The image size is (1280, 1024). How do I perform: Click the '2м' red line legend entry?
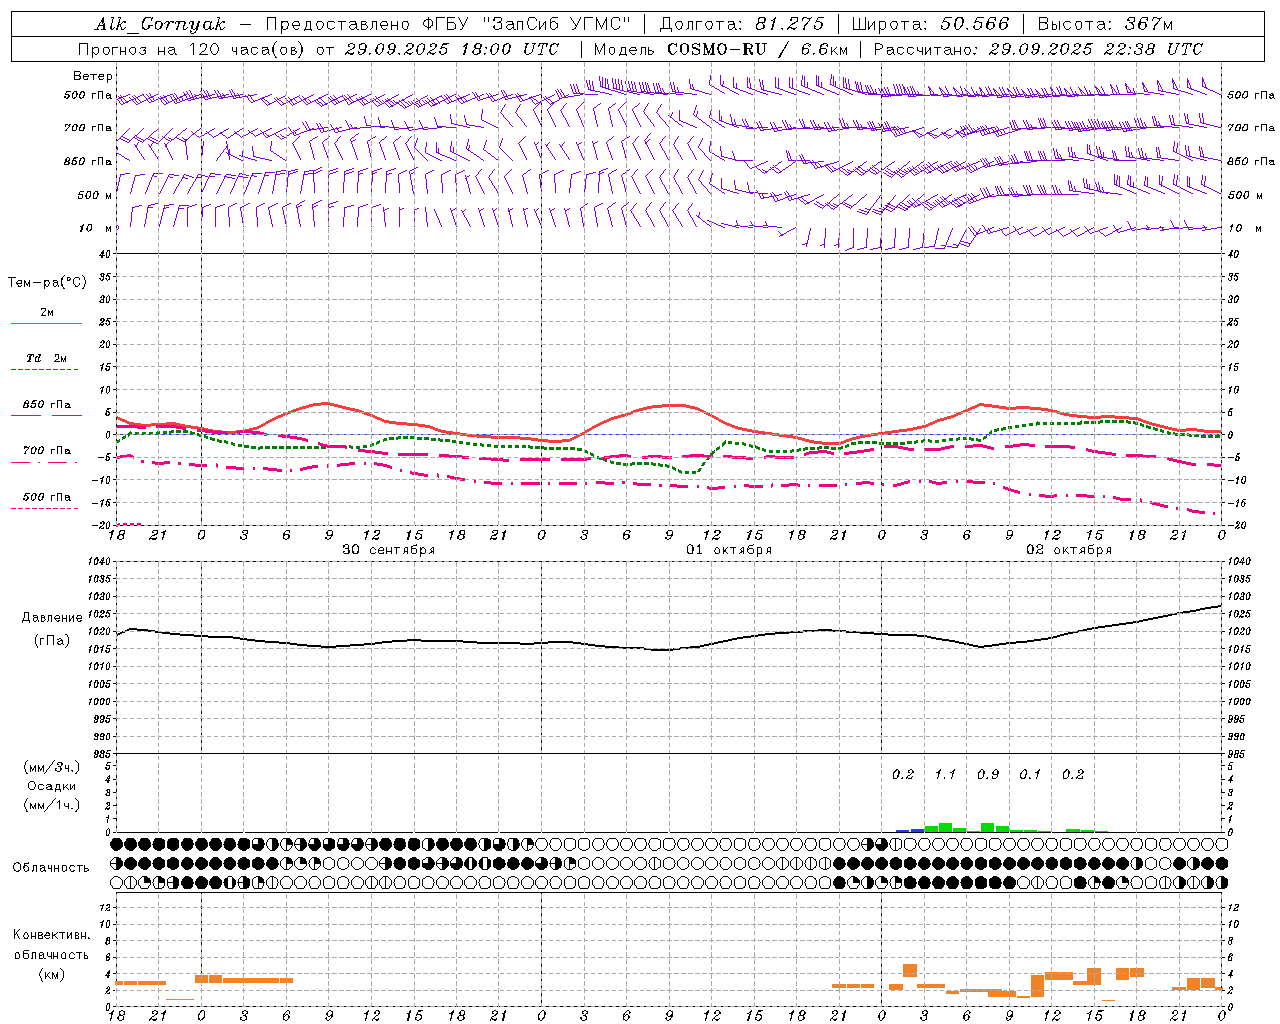click(47, 318)
